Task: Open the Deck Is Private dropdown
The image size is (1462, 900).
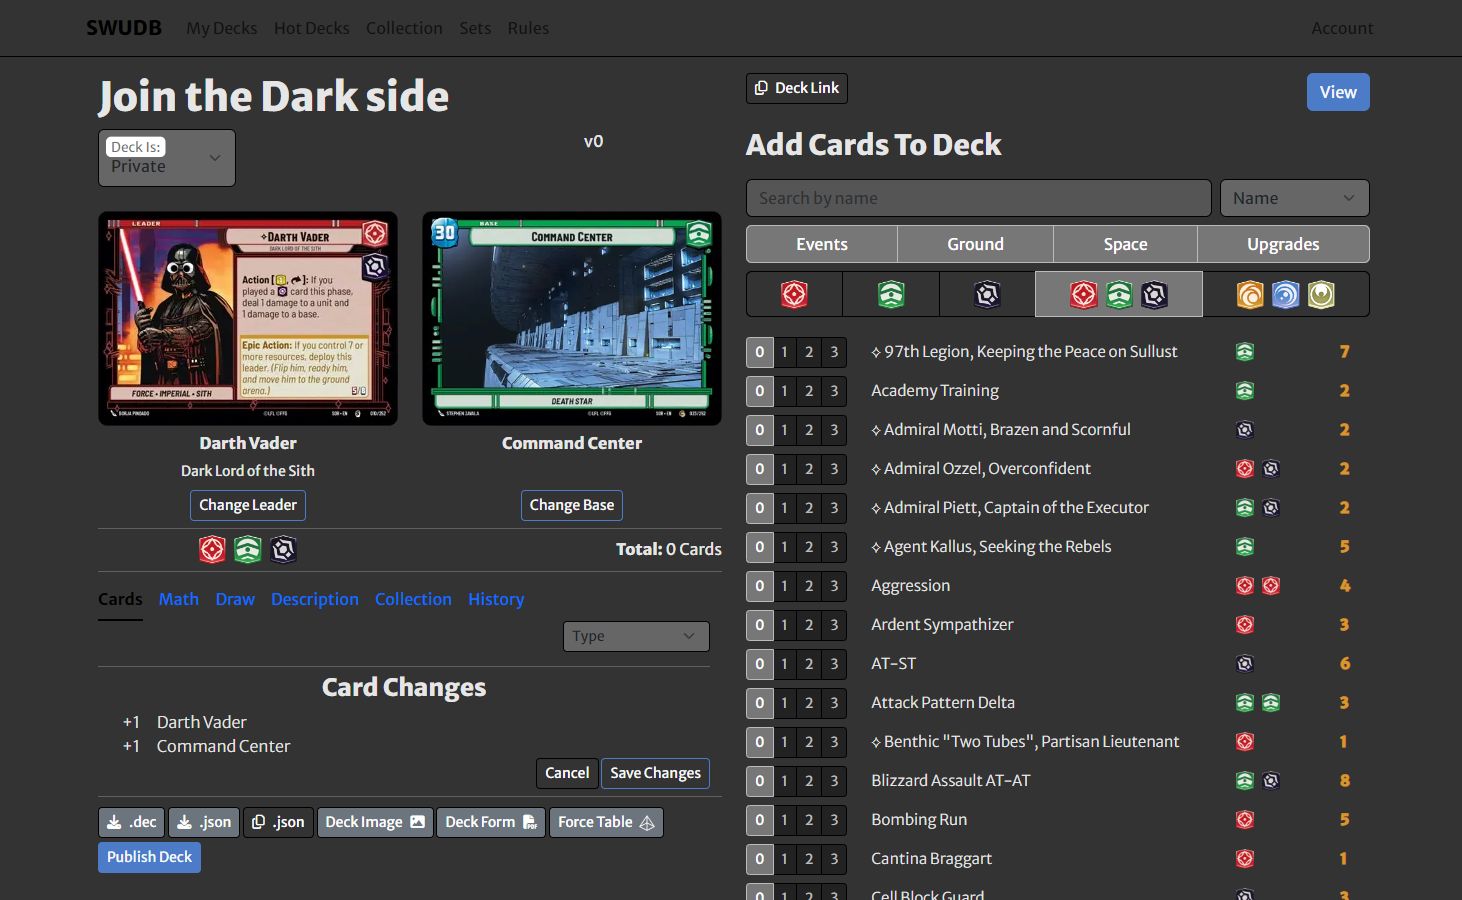Action: pos(167,158)
